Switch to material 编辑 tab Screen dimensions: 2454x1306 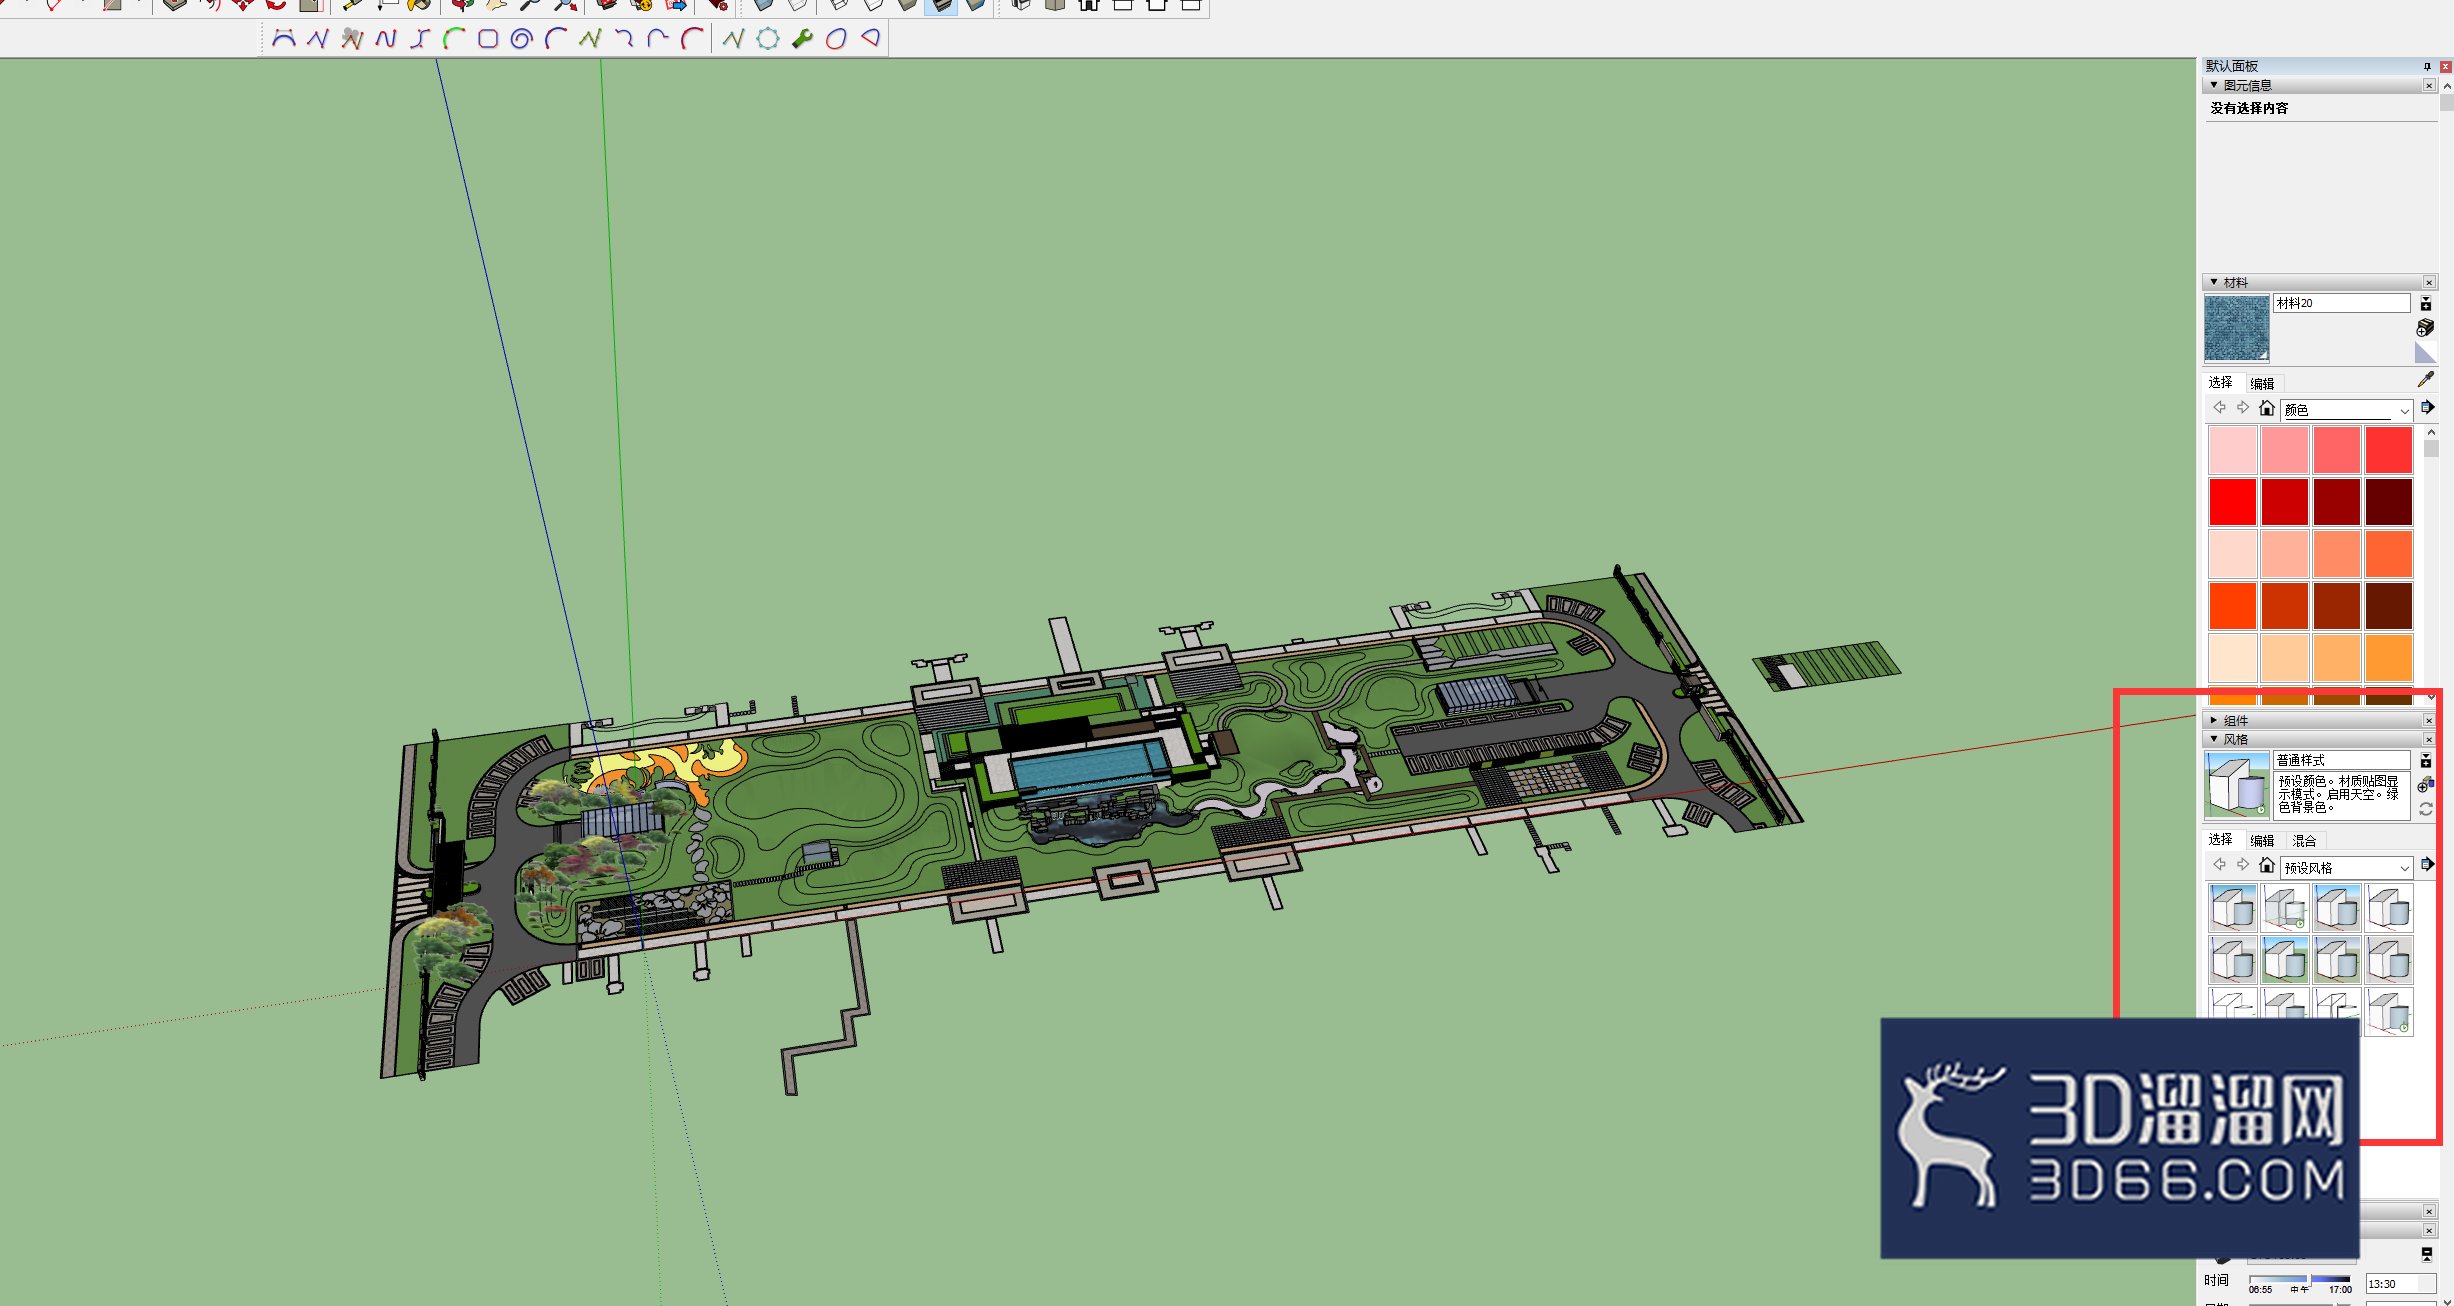tap(2262, 383)
